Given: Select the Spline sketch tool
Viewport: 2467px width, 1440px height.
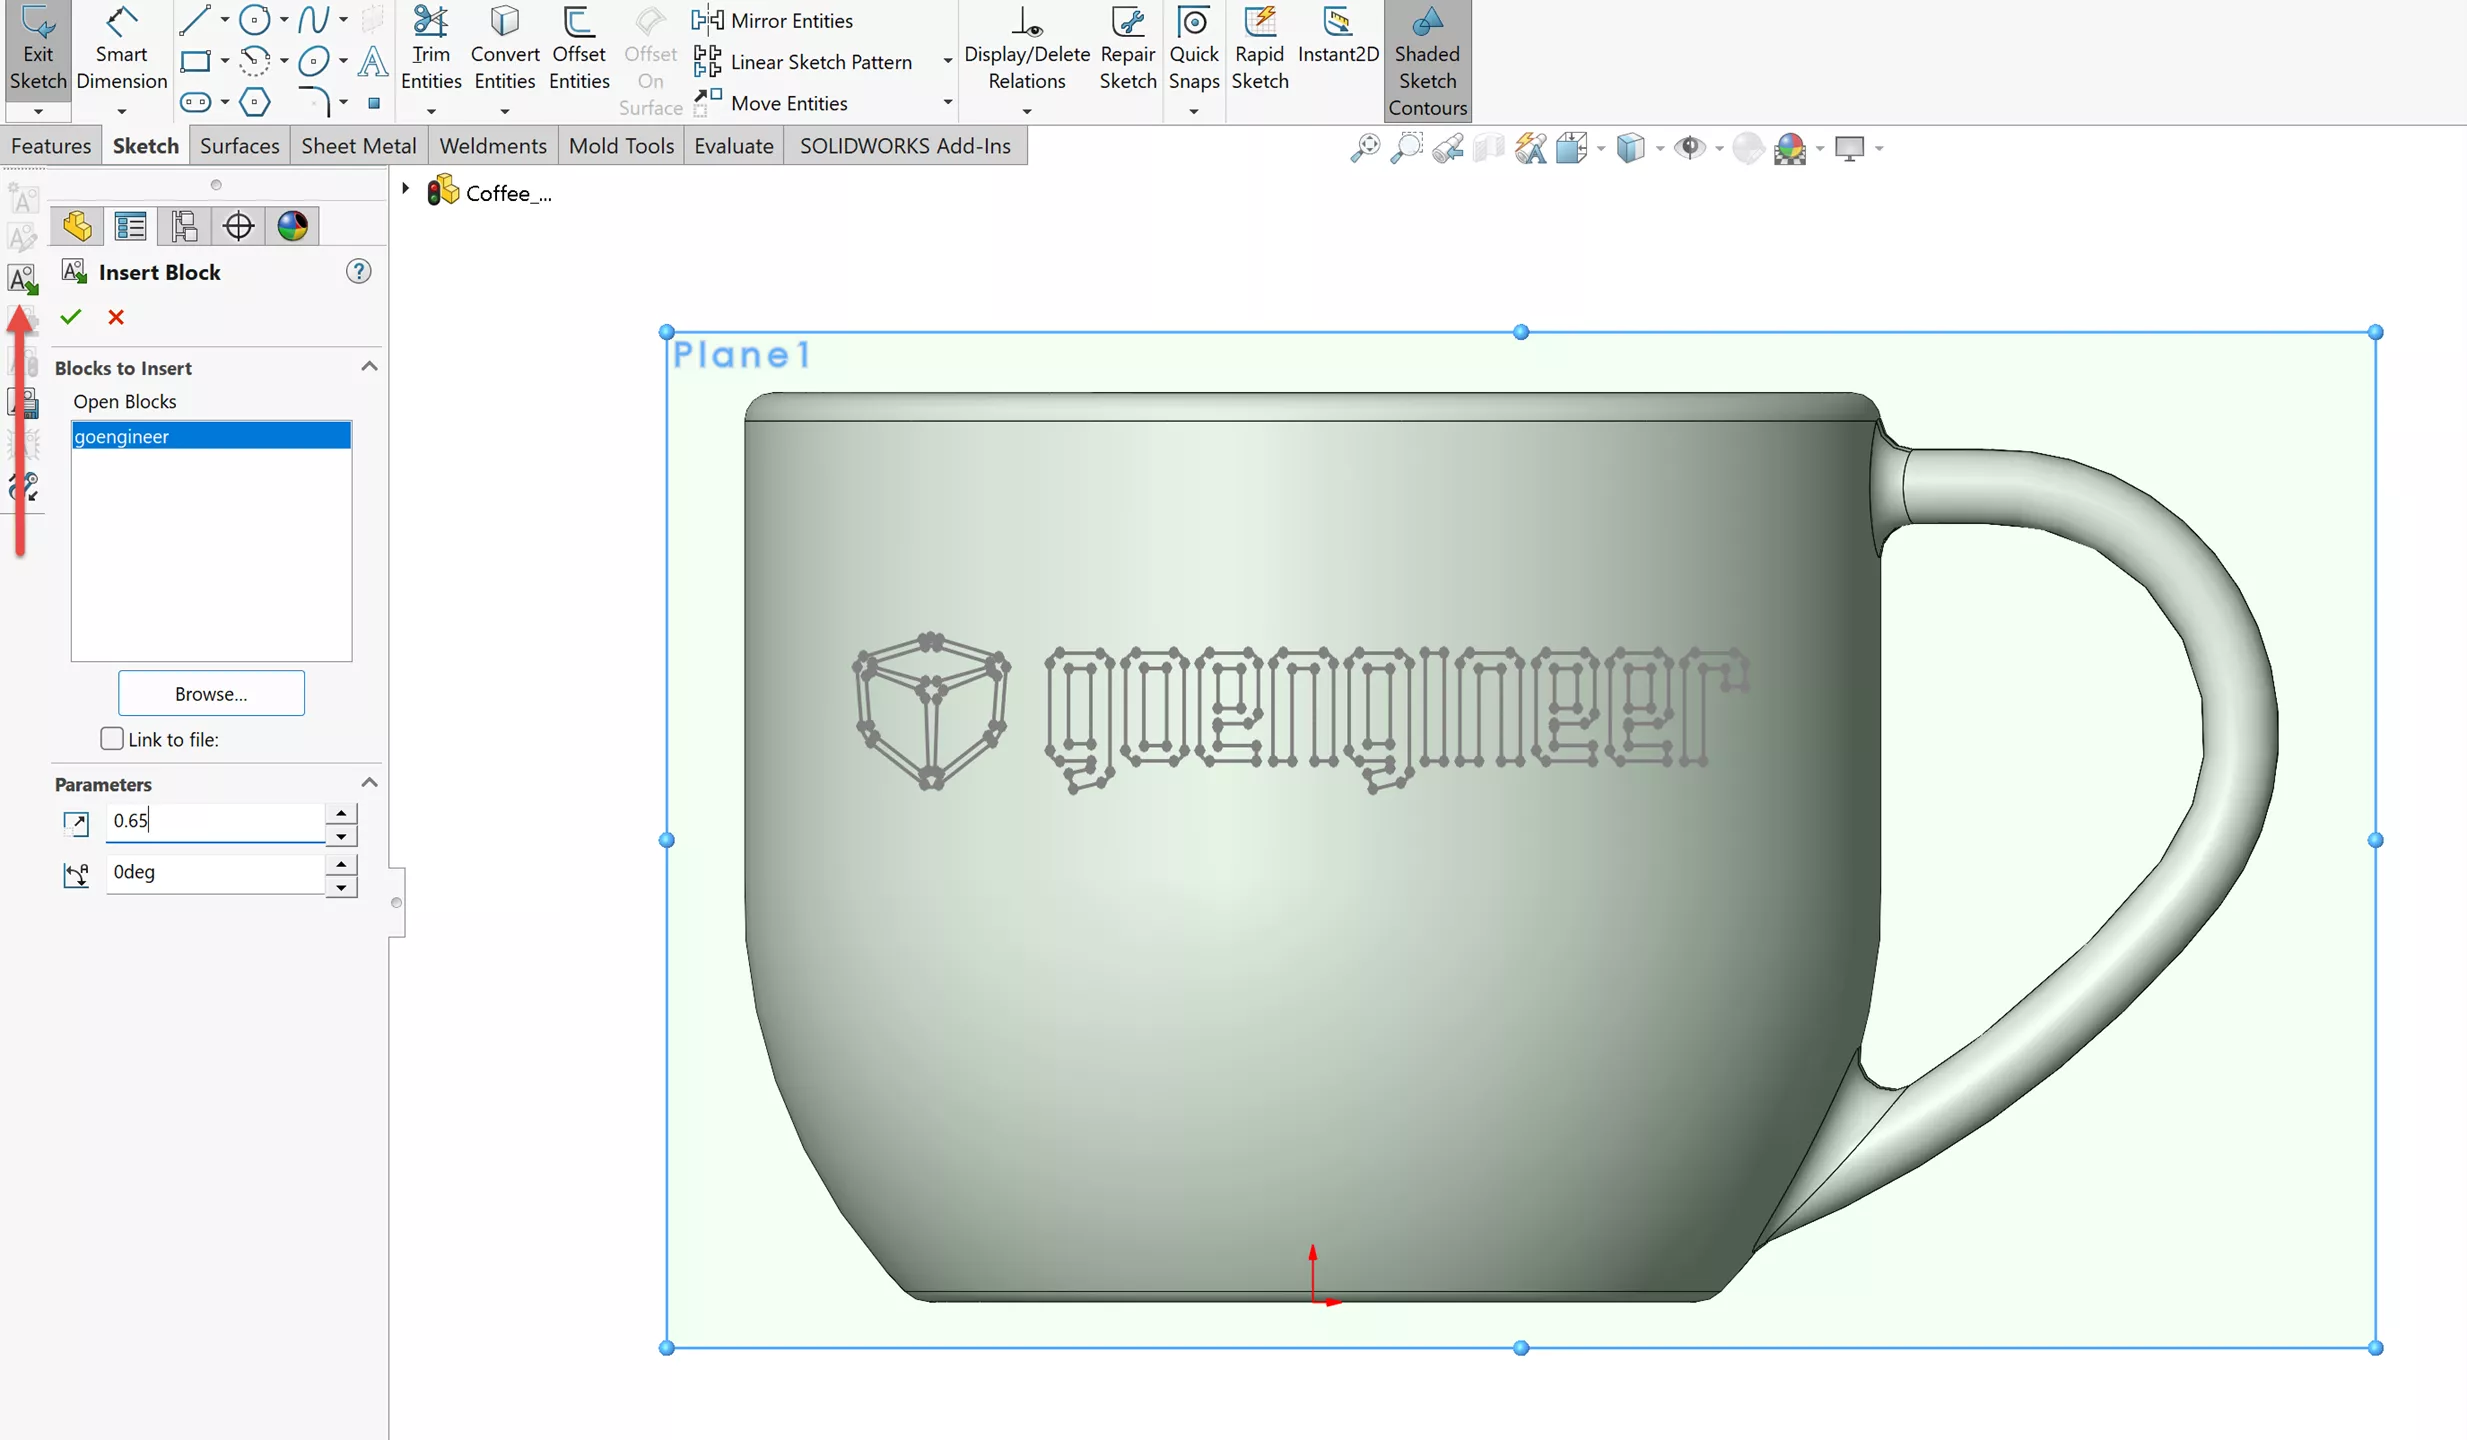Looking at the screenshot, I should 314,19.
